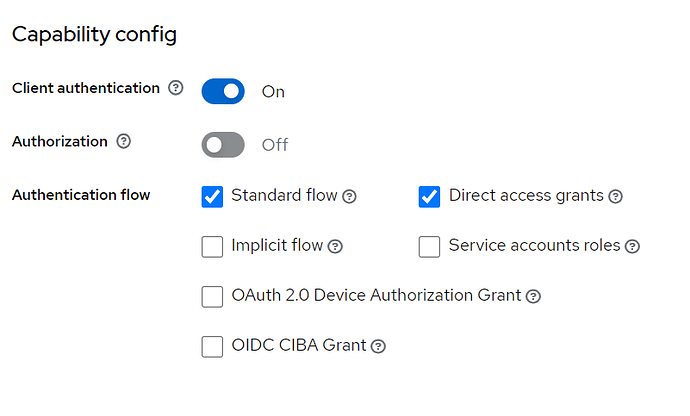Click the Authentication flow label

pyautogui.click(x=81, y=195)
